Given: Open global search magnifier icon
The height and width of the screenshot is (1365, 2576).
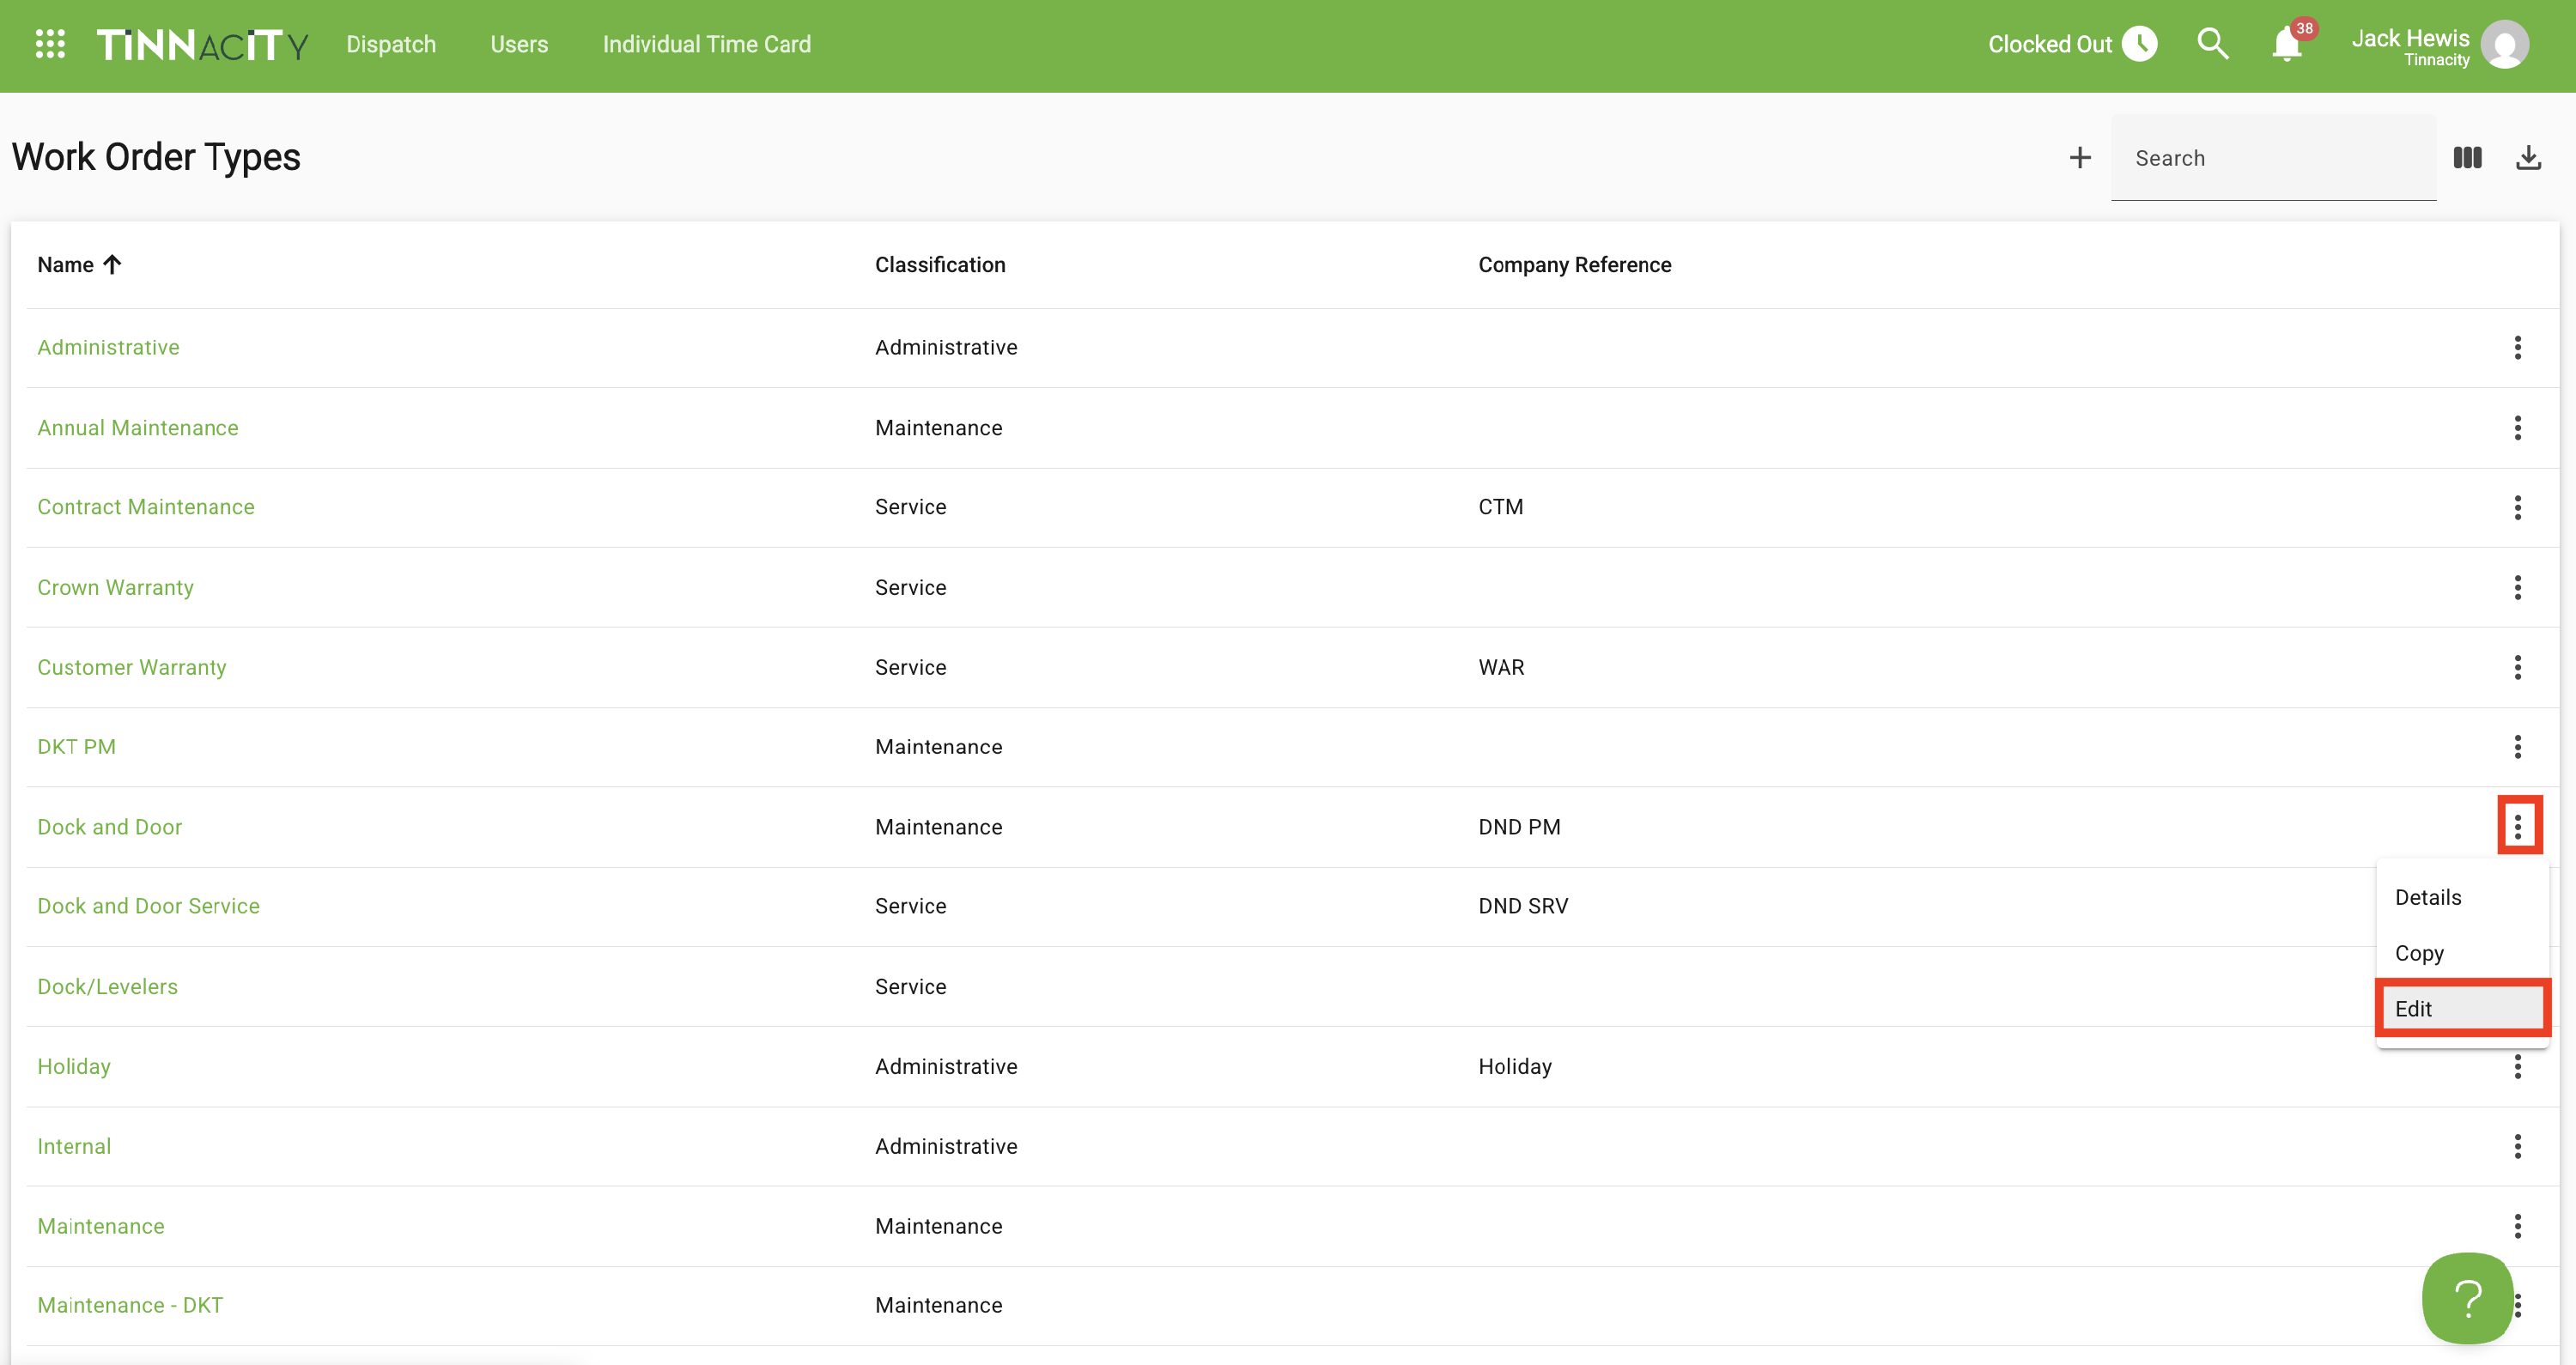Looking at the screenshot, I should pos(2212,44).
